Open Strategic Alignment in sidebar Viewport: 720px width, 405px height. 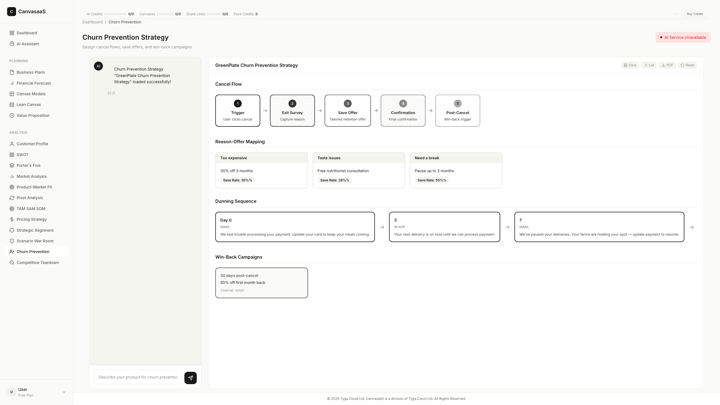[x=37, y=230]
